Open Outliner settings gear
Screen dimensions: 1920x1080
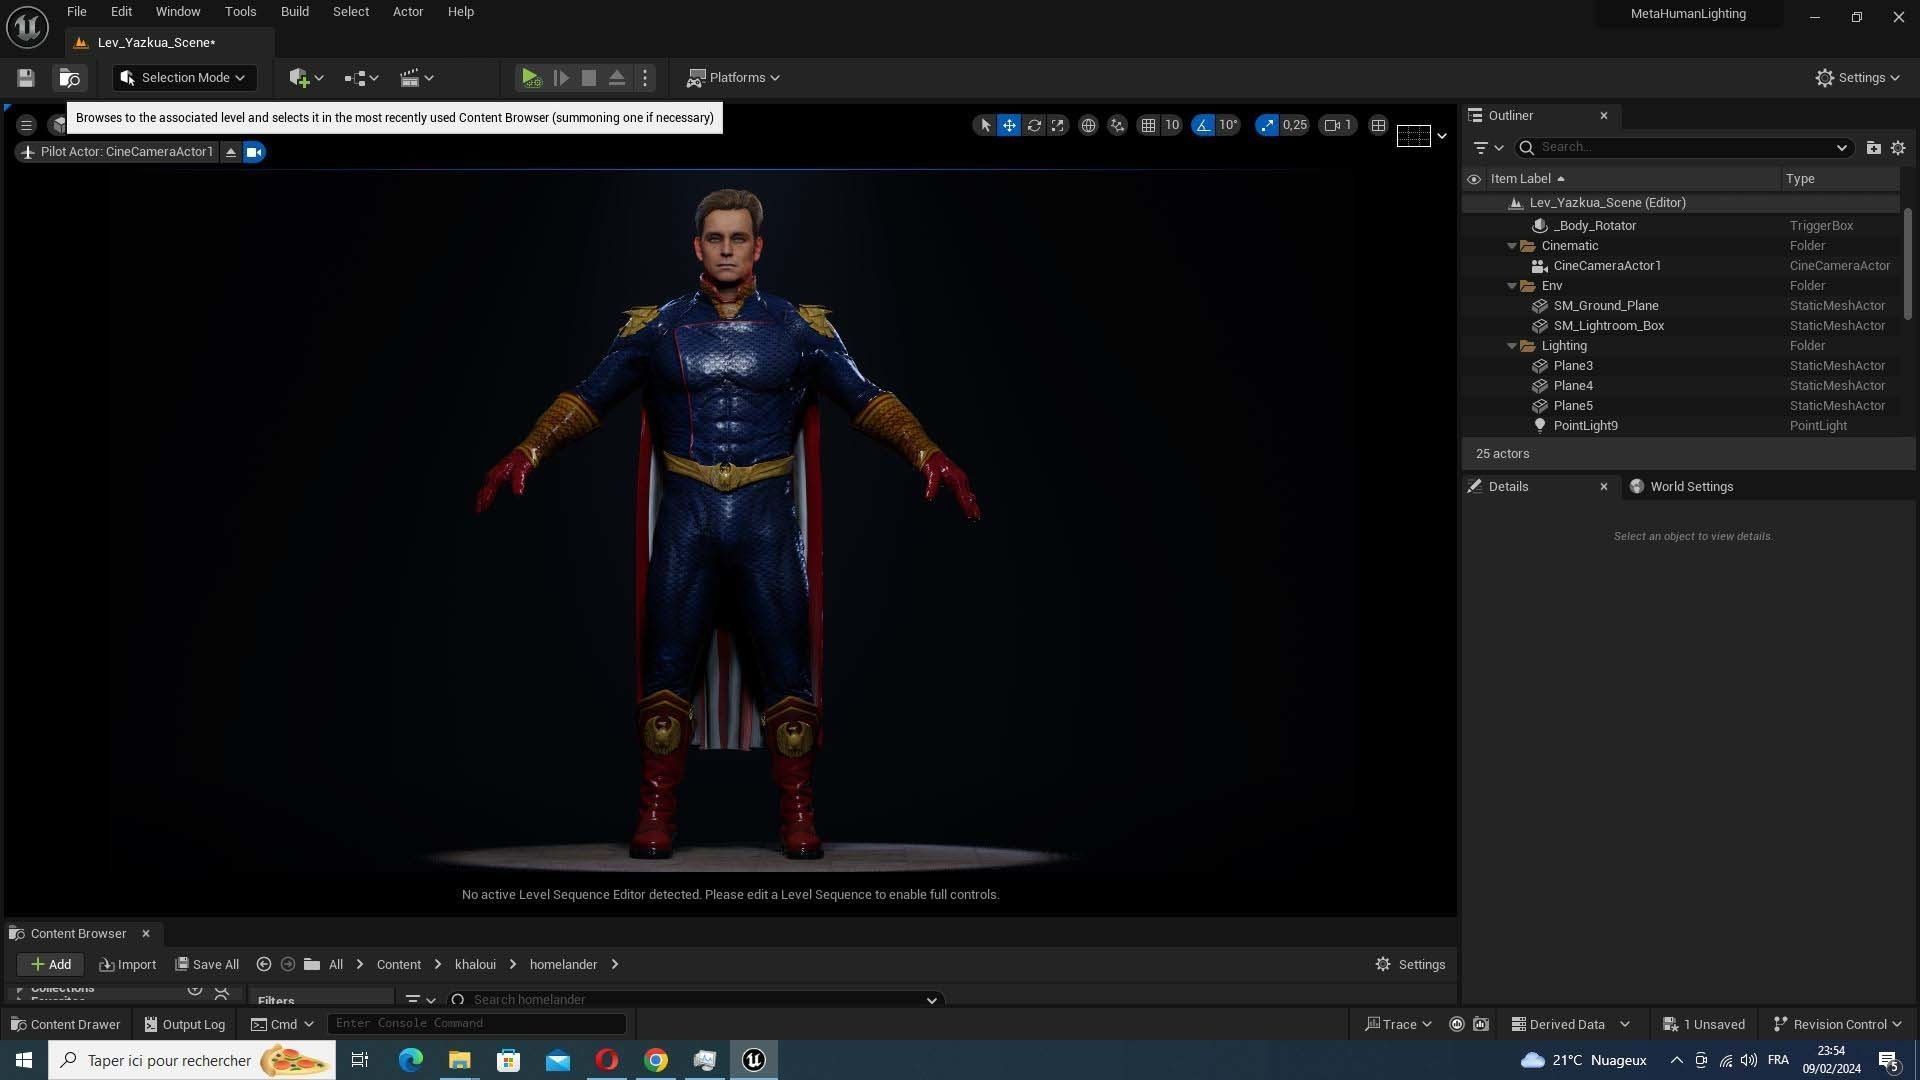tap(1898, 148)
